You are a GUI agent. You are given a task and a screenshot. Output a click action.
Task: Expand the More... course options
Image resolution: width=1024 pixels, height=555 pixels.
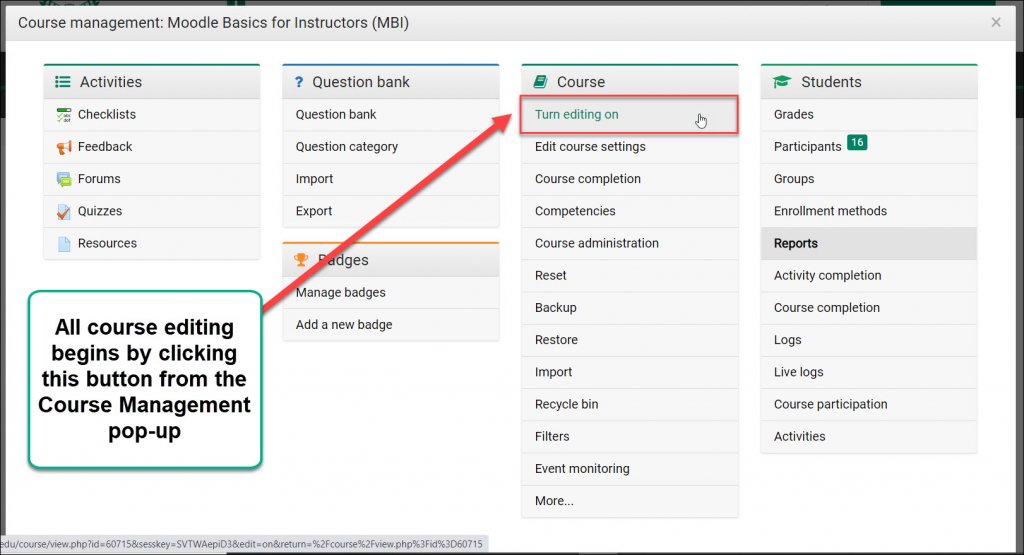pyautogui.click(x=554, y=501)
